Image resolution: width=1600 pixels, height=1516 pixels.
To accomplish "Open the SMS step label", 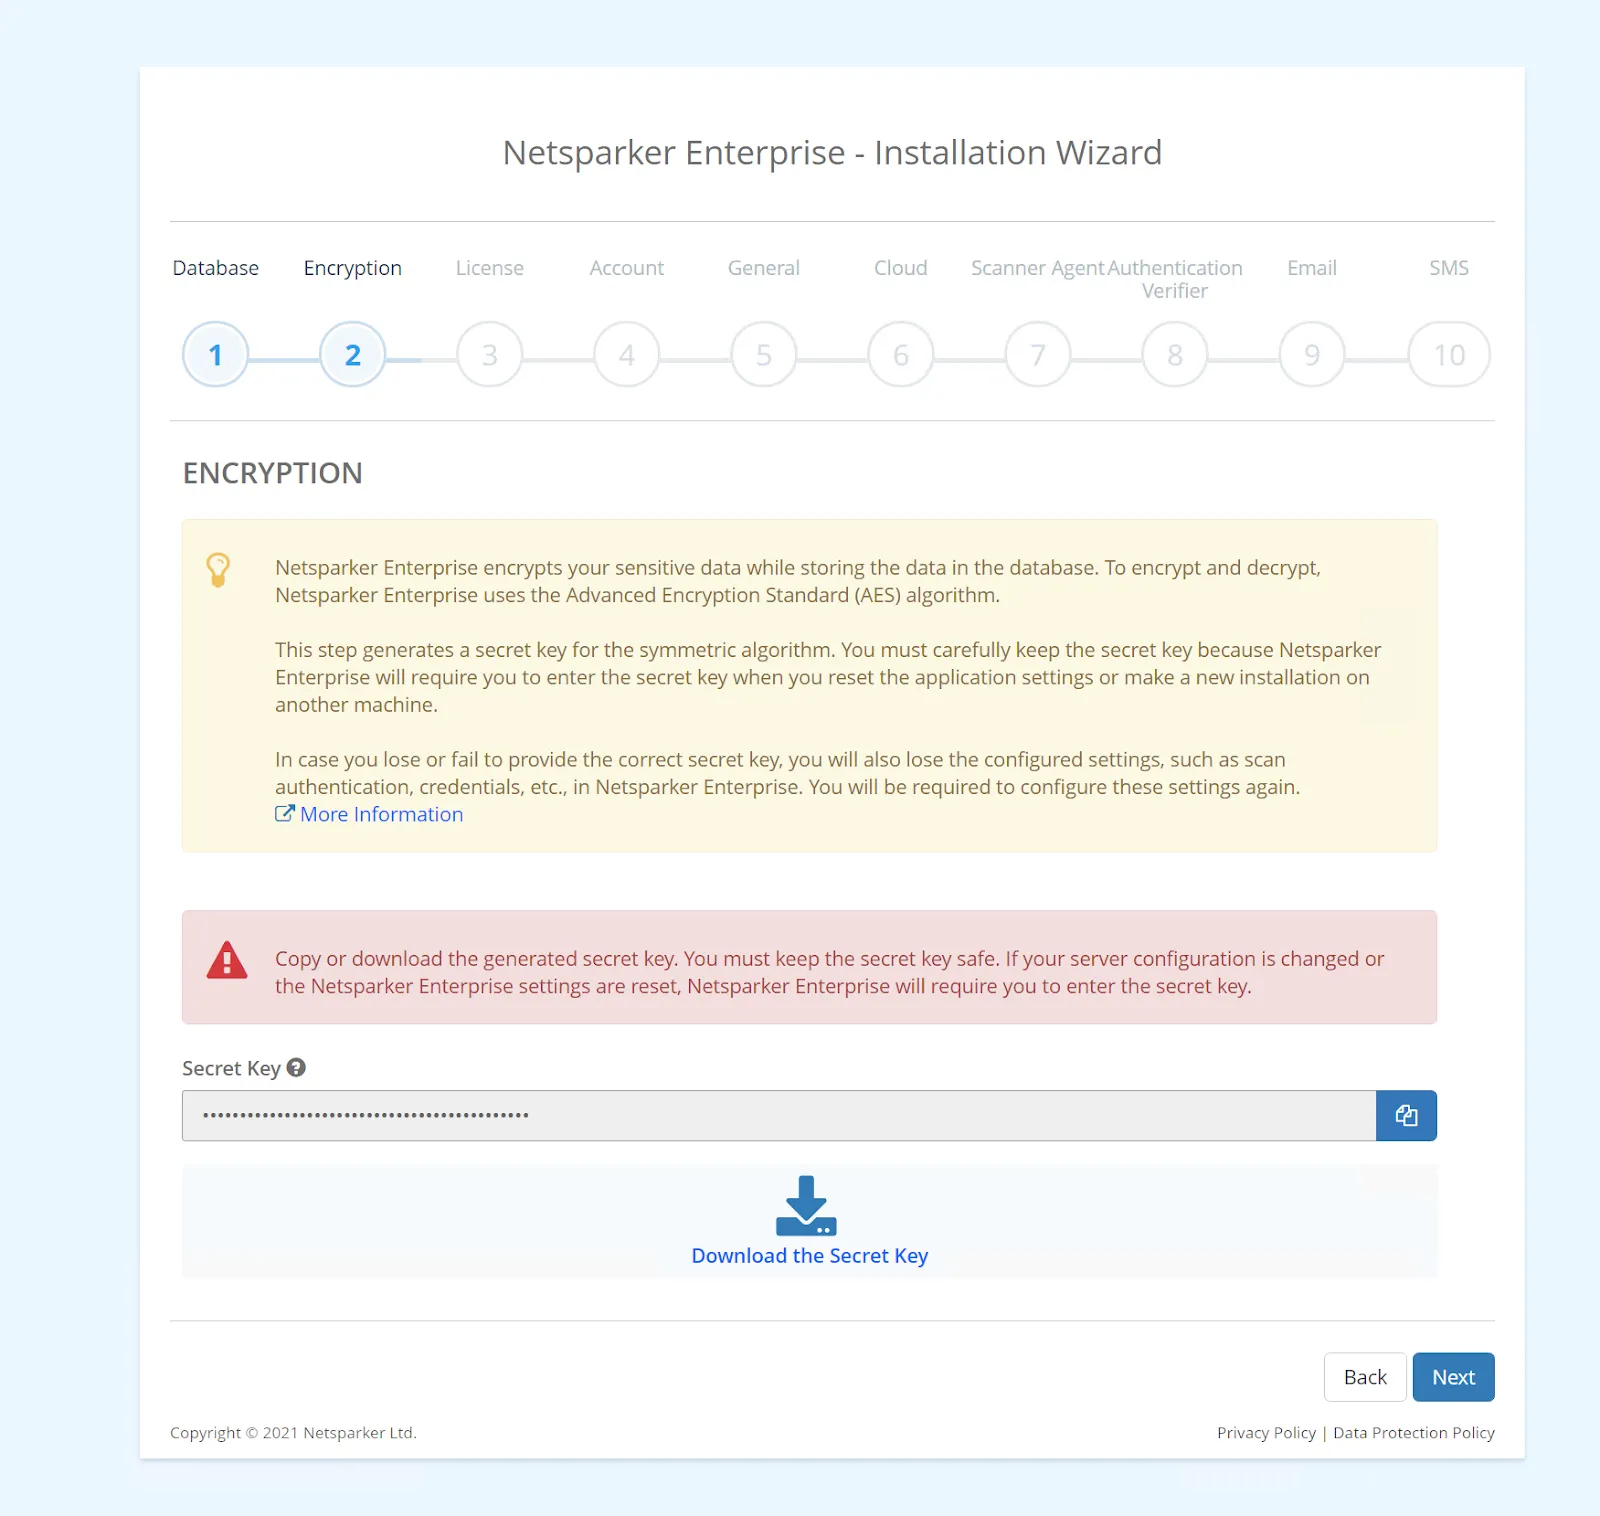I will click(x=1449, y=268).
